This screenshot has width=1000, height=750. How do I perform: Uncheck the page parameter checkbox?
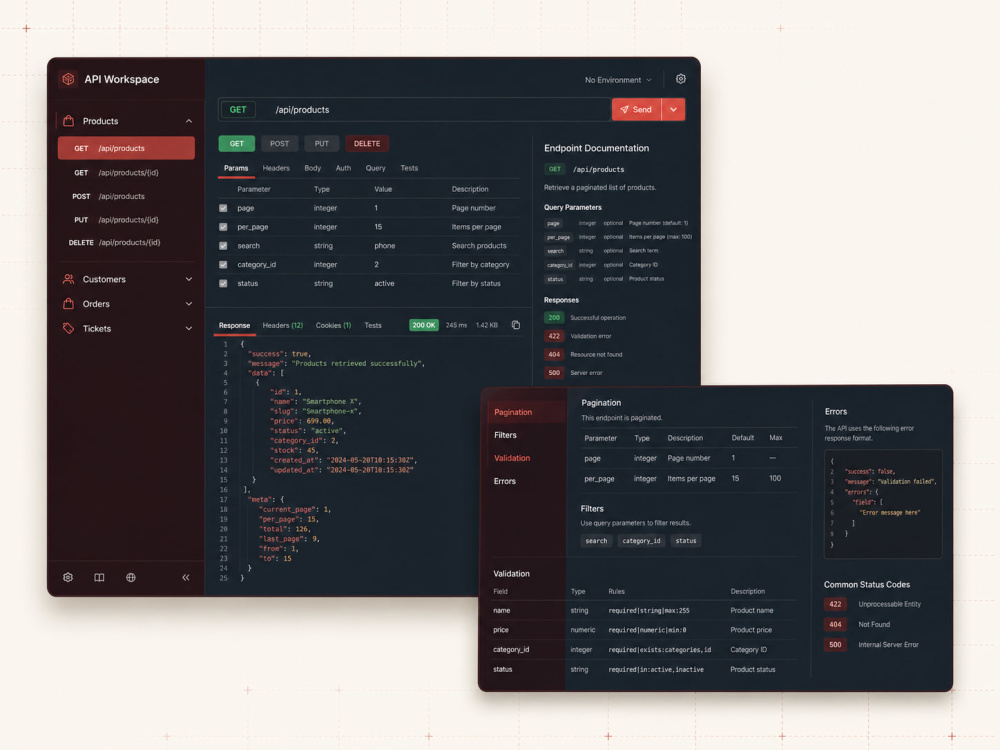point(223,208)
